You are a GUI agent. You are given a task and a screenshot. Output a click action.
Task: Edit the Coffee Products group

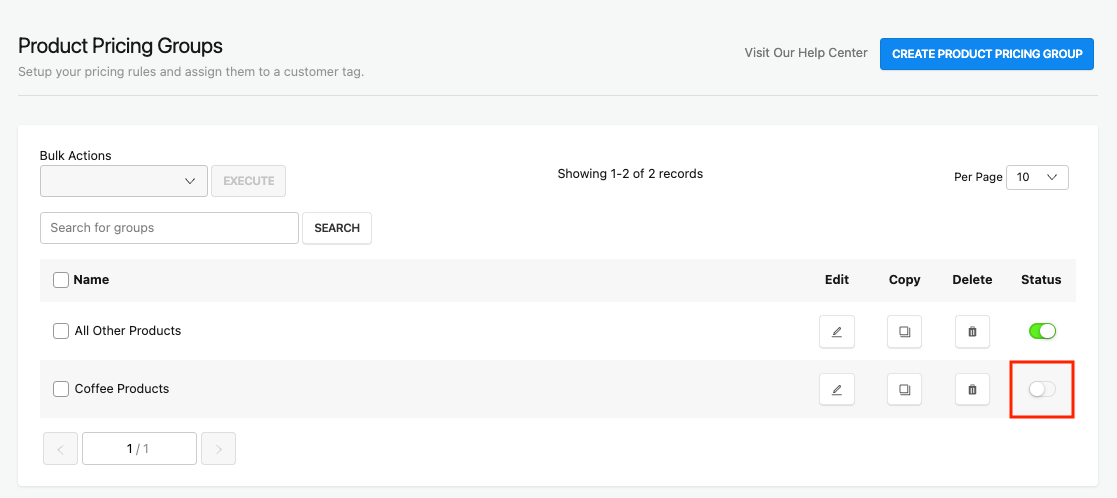[836, 389]
